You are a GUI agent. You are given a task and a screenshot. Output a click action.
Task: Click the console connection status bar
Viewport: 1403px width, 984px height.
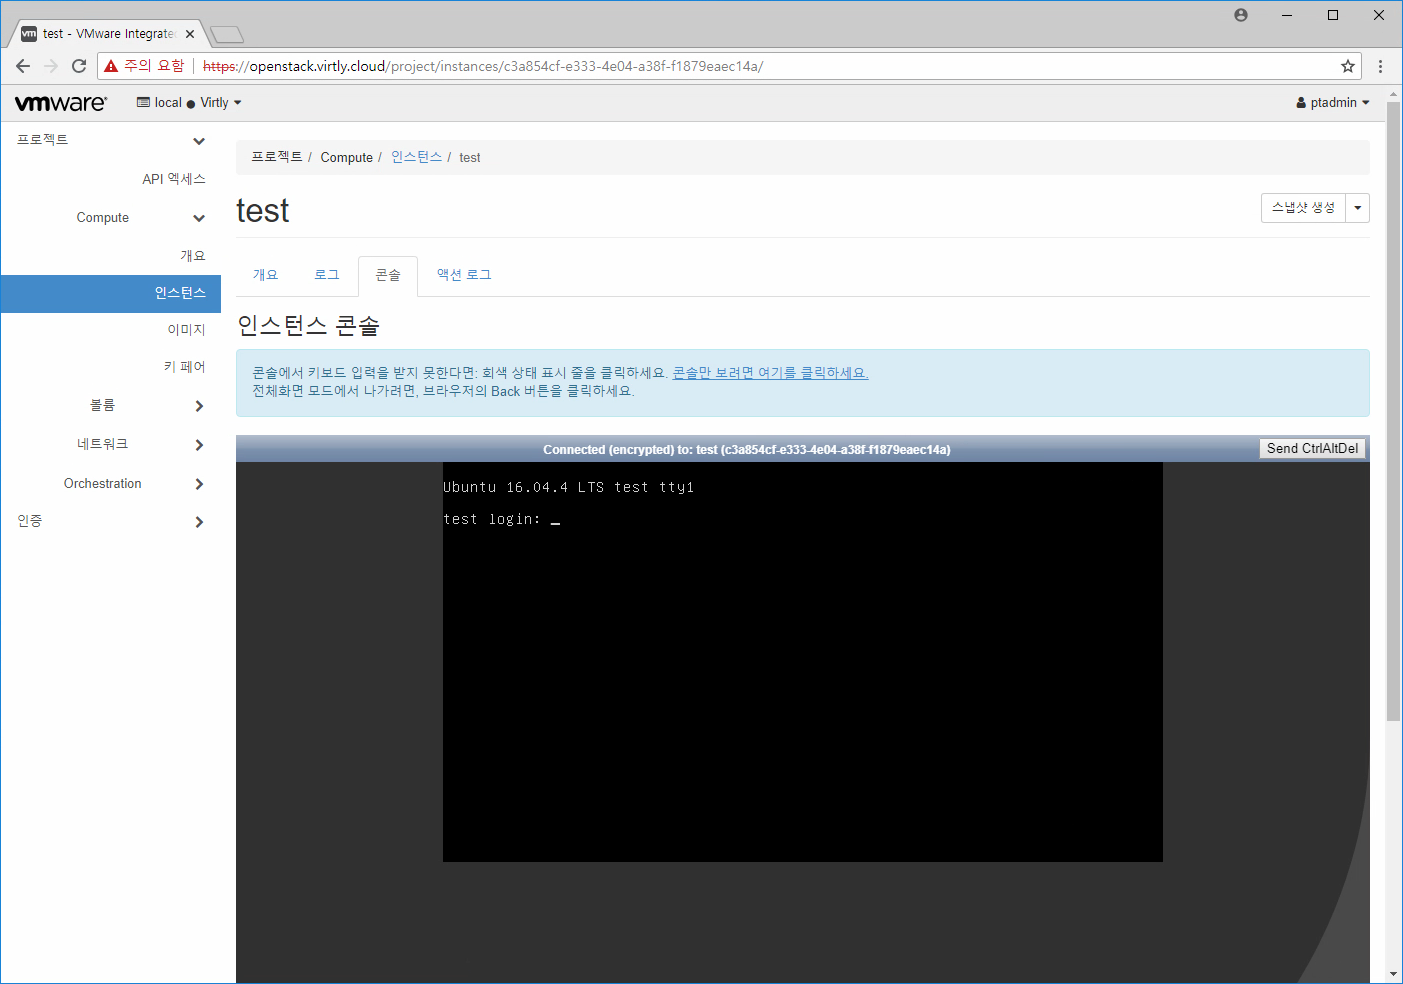746,449
